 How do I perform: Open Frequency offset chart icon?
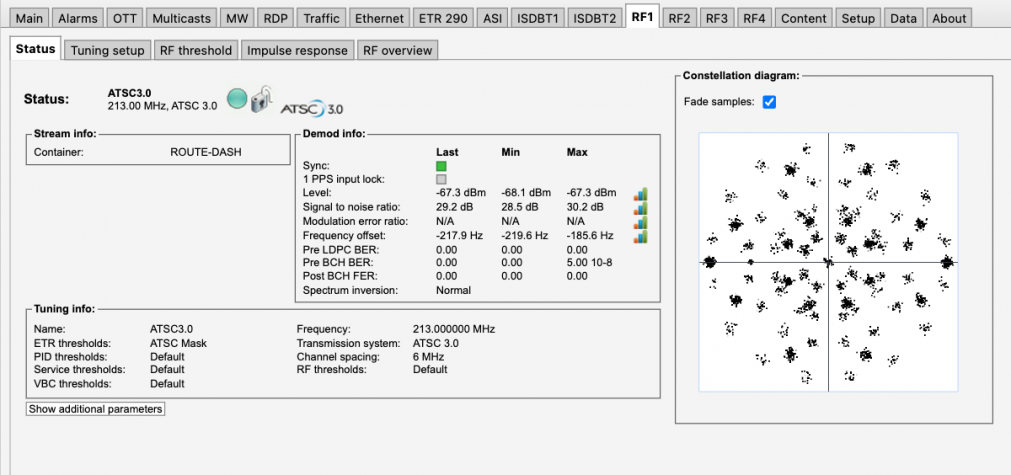[640, 235]
